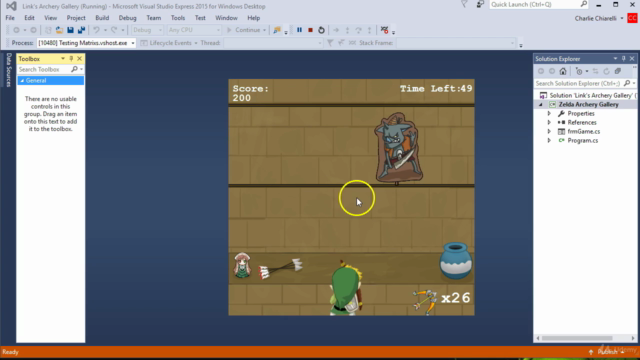The image size is (640, 360).
Task: Collapse the General group in Toolbox
Action: point(22,81)
